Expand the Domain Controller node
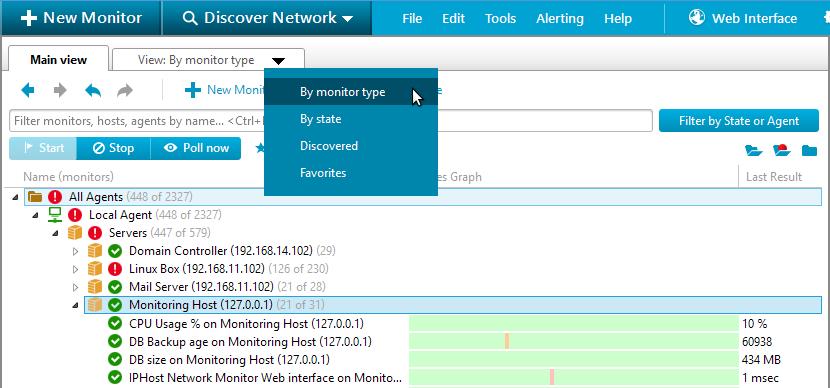 pyautogui.click(x=75, y=251)
